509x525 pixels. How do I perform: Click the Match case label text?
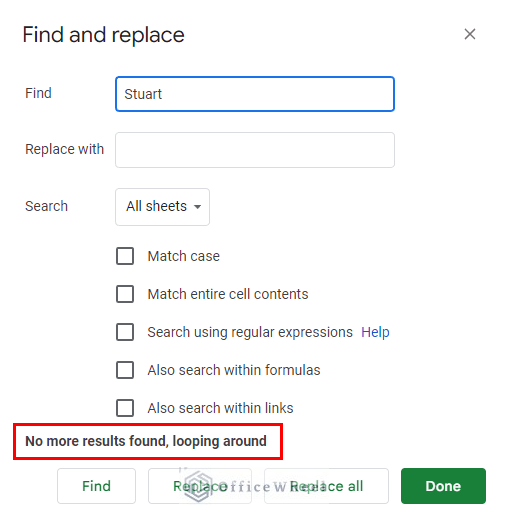(x=184, y=256)
